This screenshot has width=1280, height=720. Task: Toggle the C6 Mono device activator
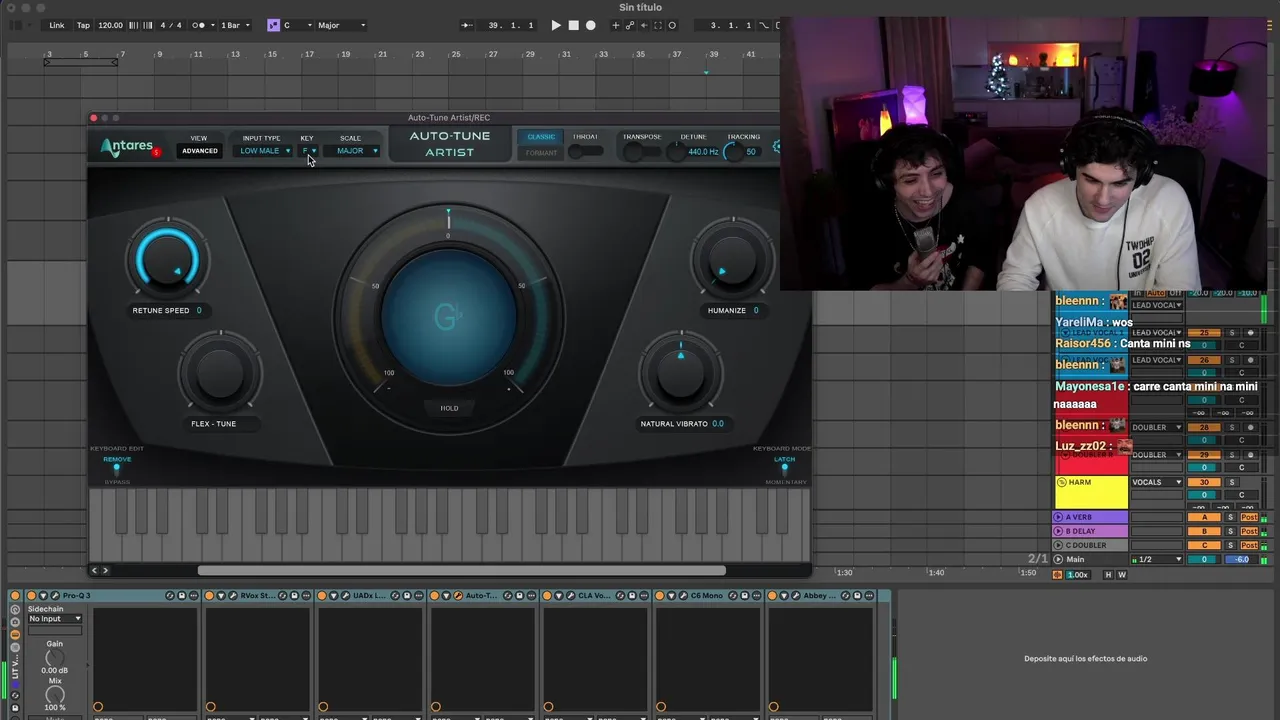(659, 595)
